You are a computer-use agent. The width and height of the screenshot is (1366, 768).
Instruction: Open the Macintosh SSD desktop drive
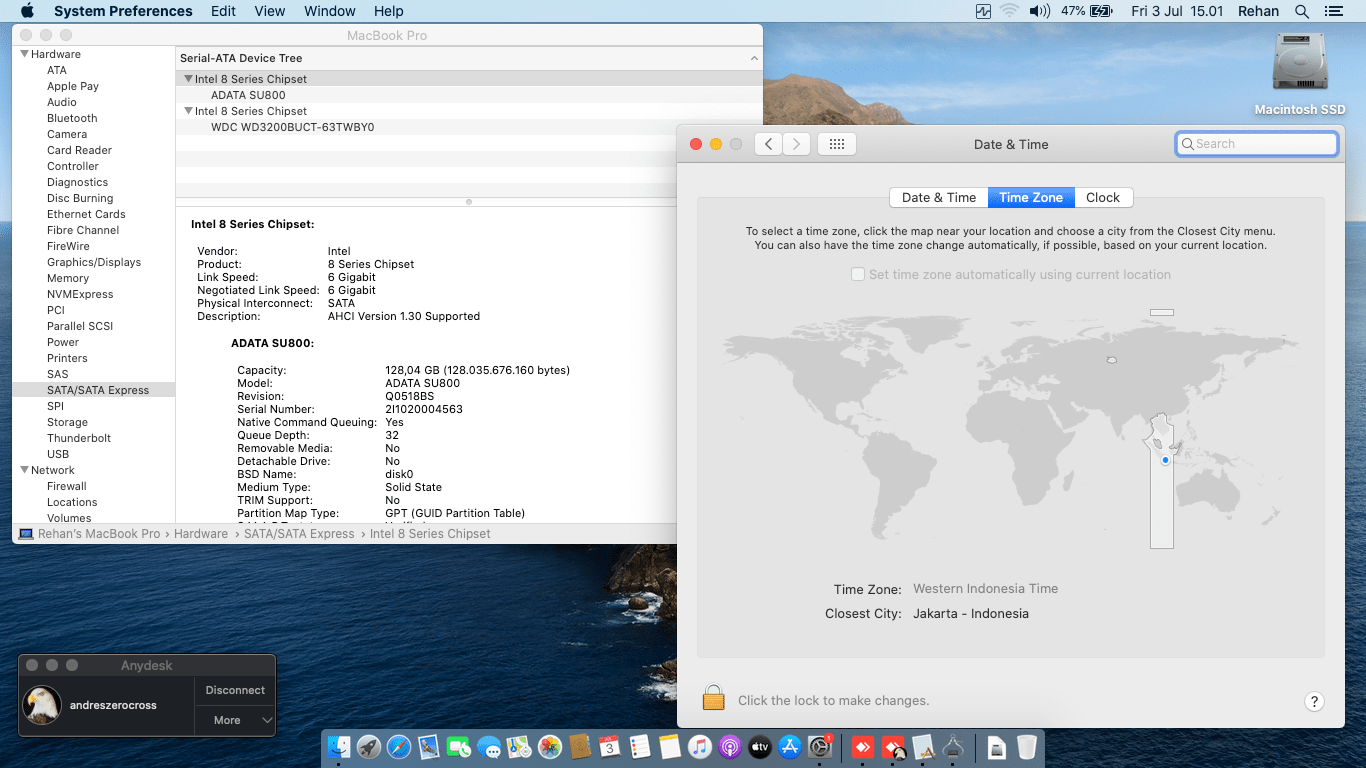[1300, 74]
